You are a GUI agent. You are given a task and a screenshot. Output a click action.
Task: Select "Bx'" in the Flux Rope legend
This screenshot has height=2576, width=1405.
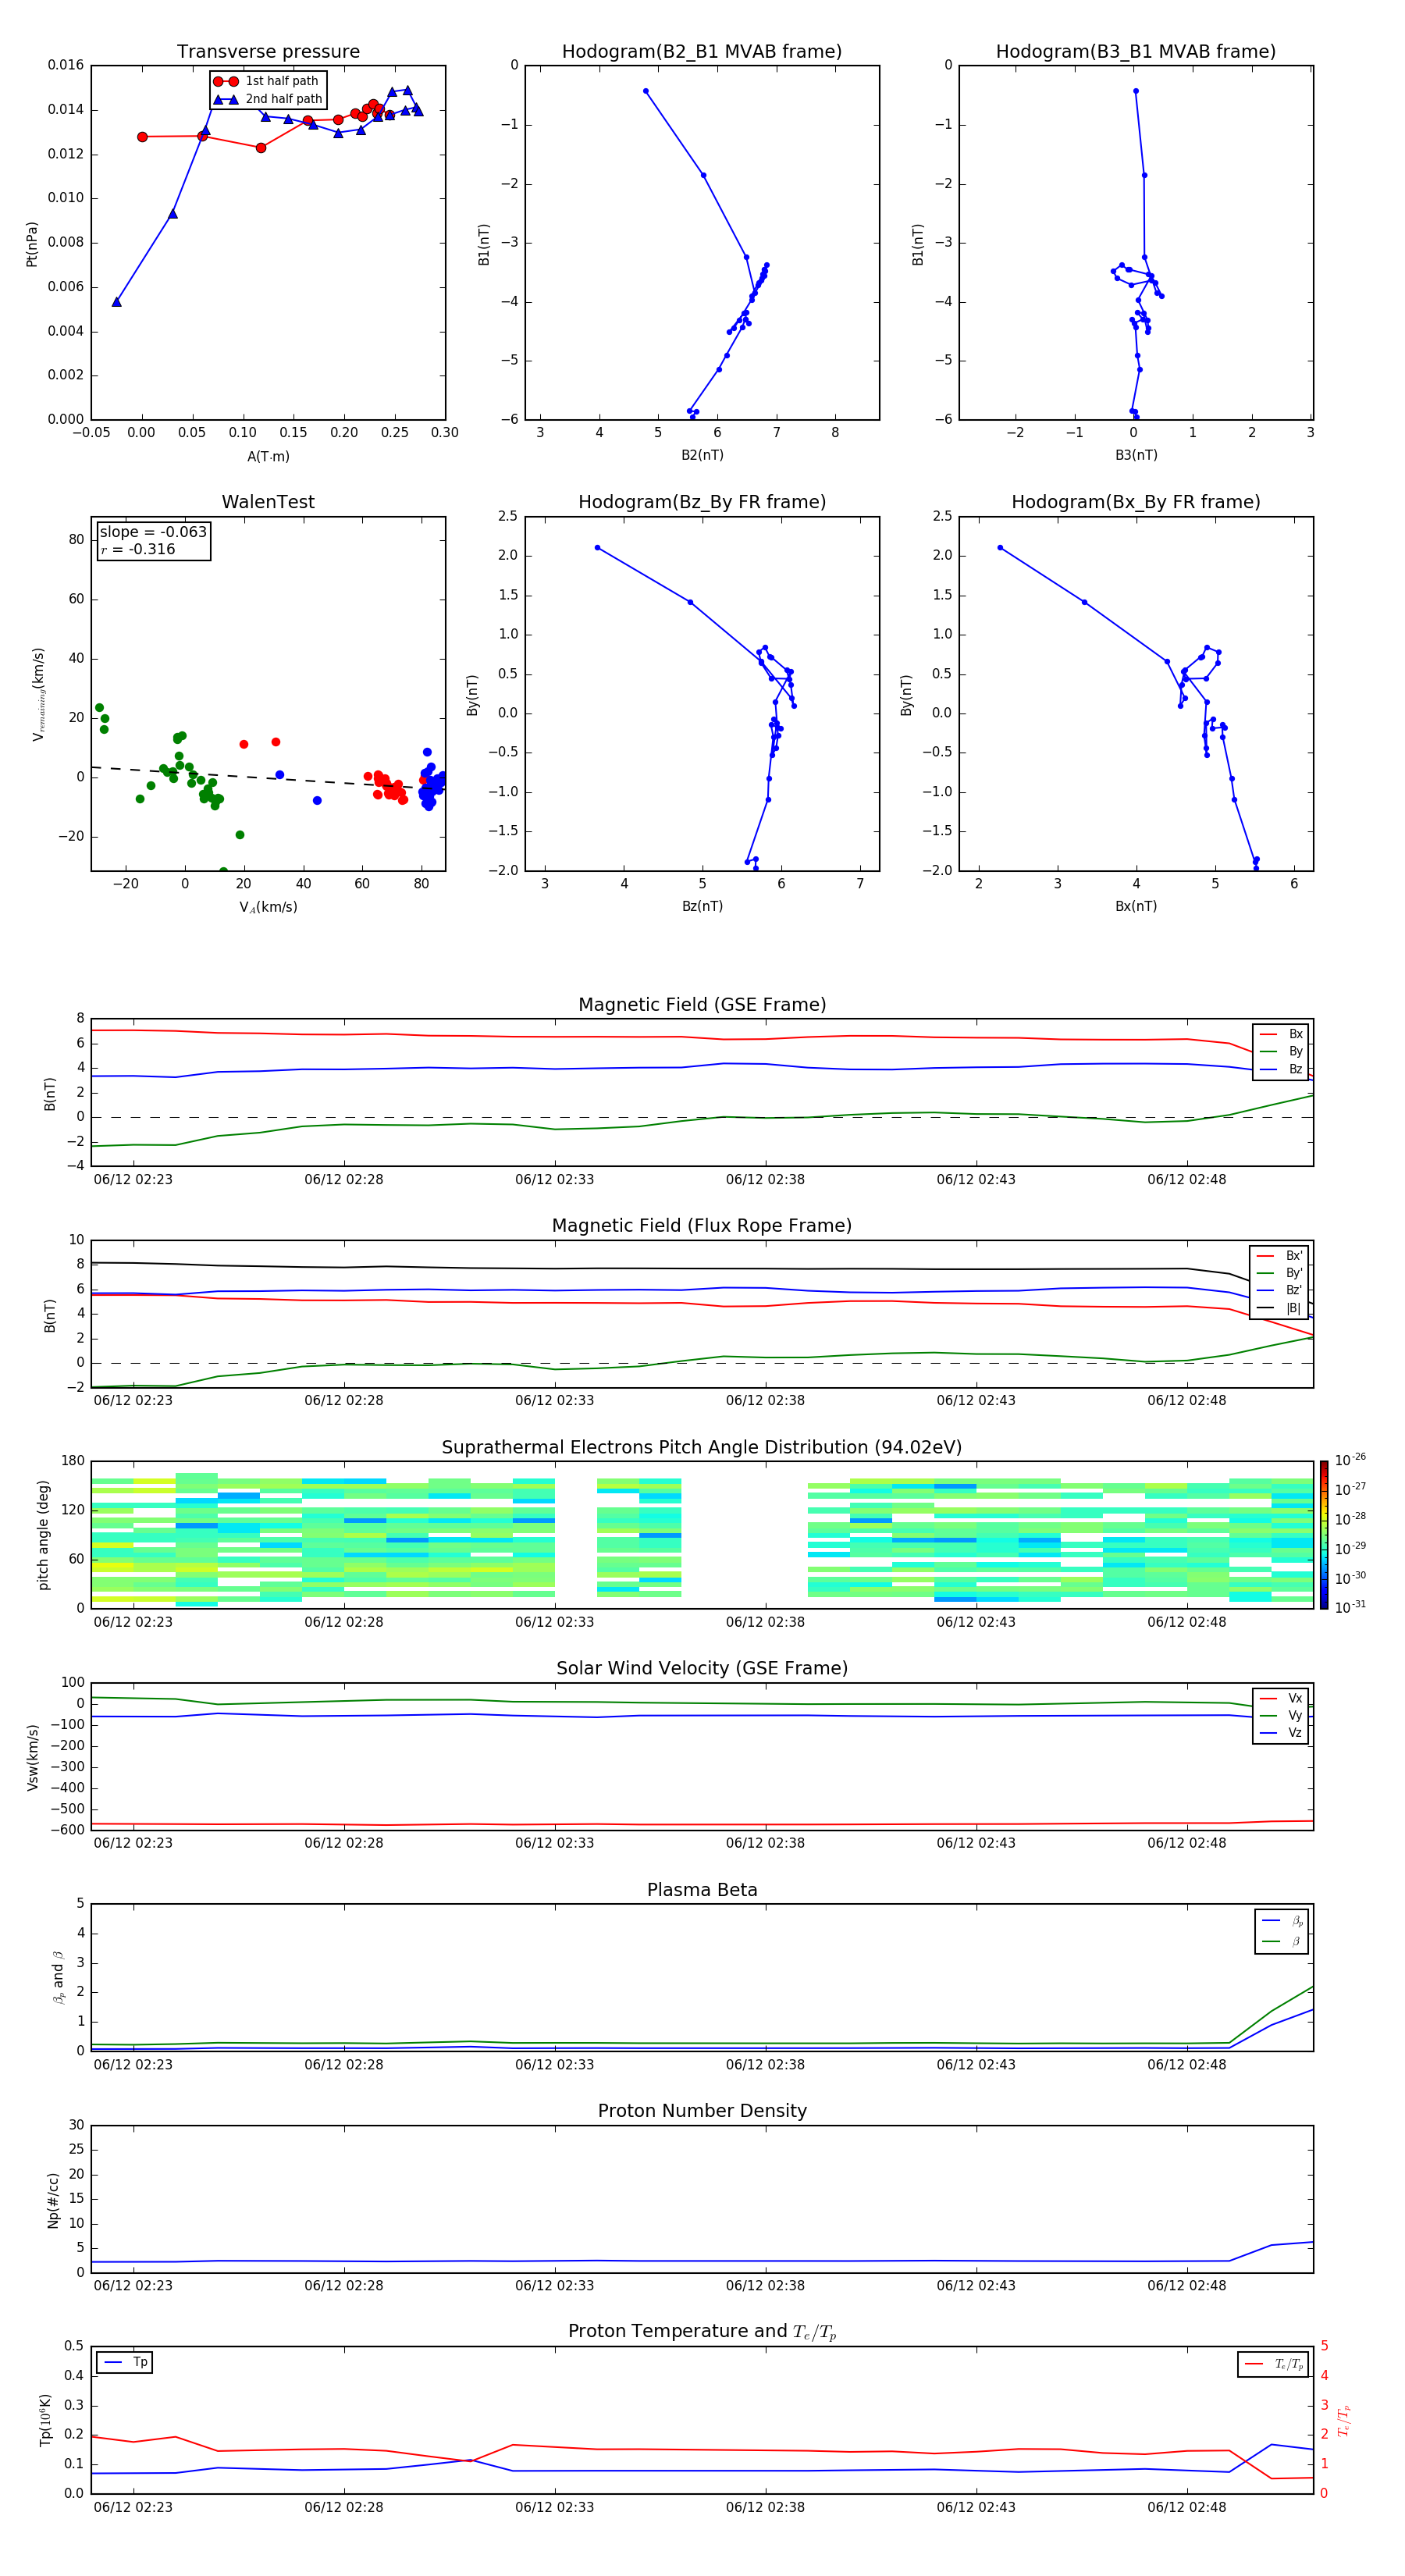[x=1280, y=1256]
